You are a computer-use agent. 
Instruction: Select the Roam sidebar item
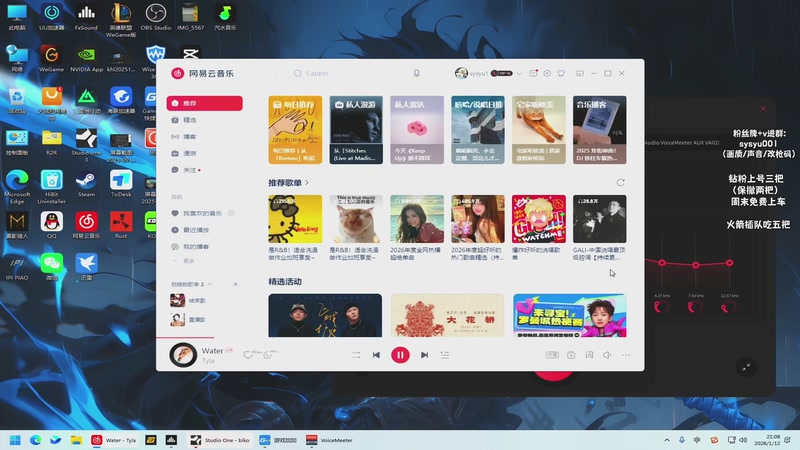(205, 153)
